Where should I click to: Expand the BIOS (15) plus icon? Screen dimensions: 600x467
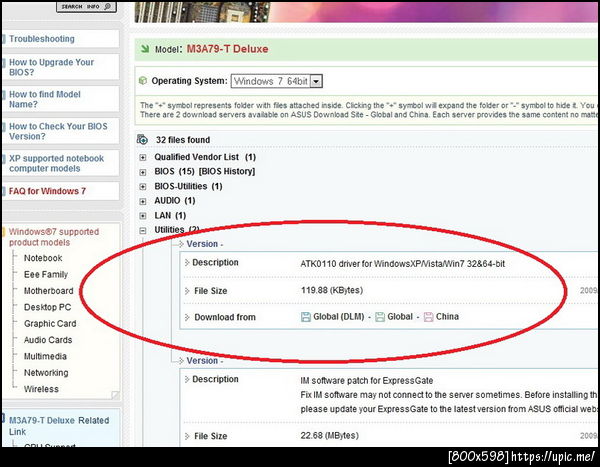click(x=143, y=172)
